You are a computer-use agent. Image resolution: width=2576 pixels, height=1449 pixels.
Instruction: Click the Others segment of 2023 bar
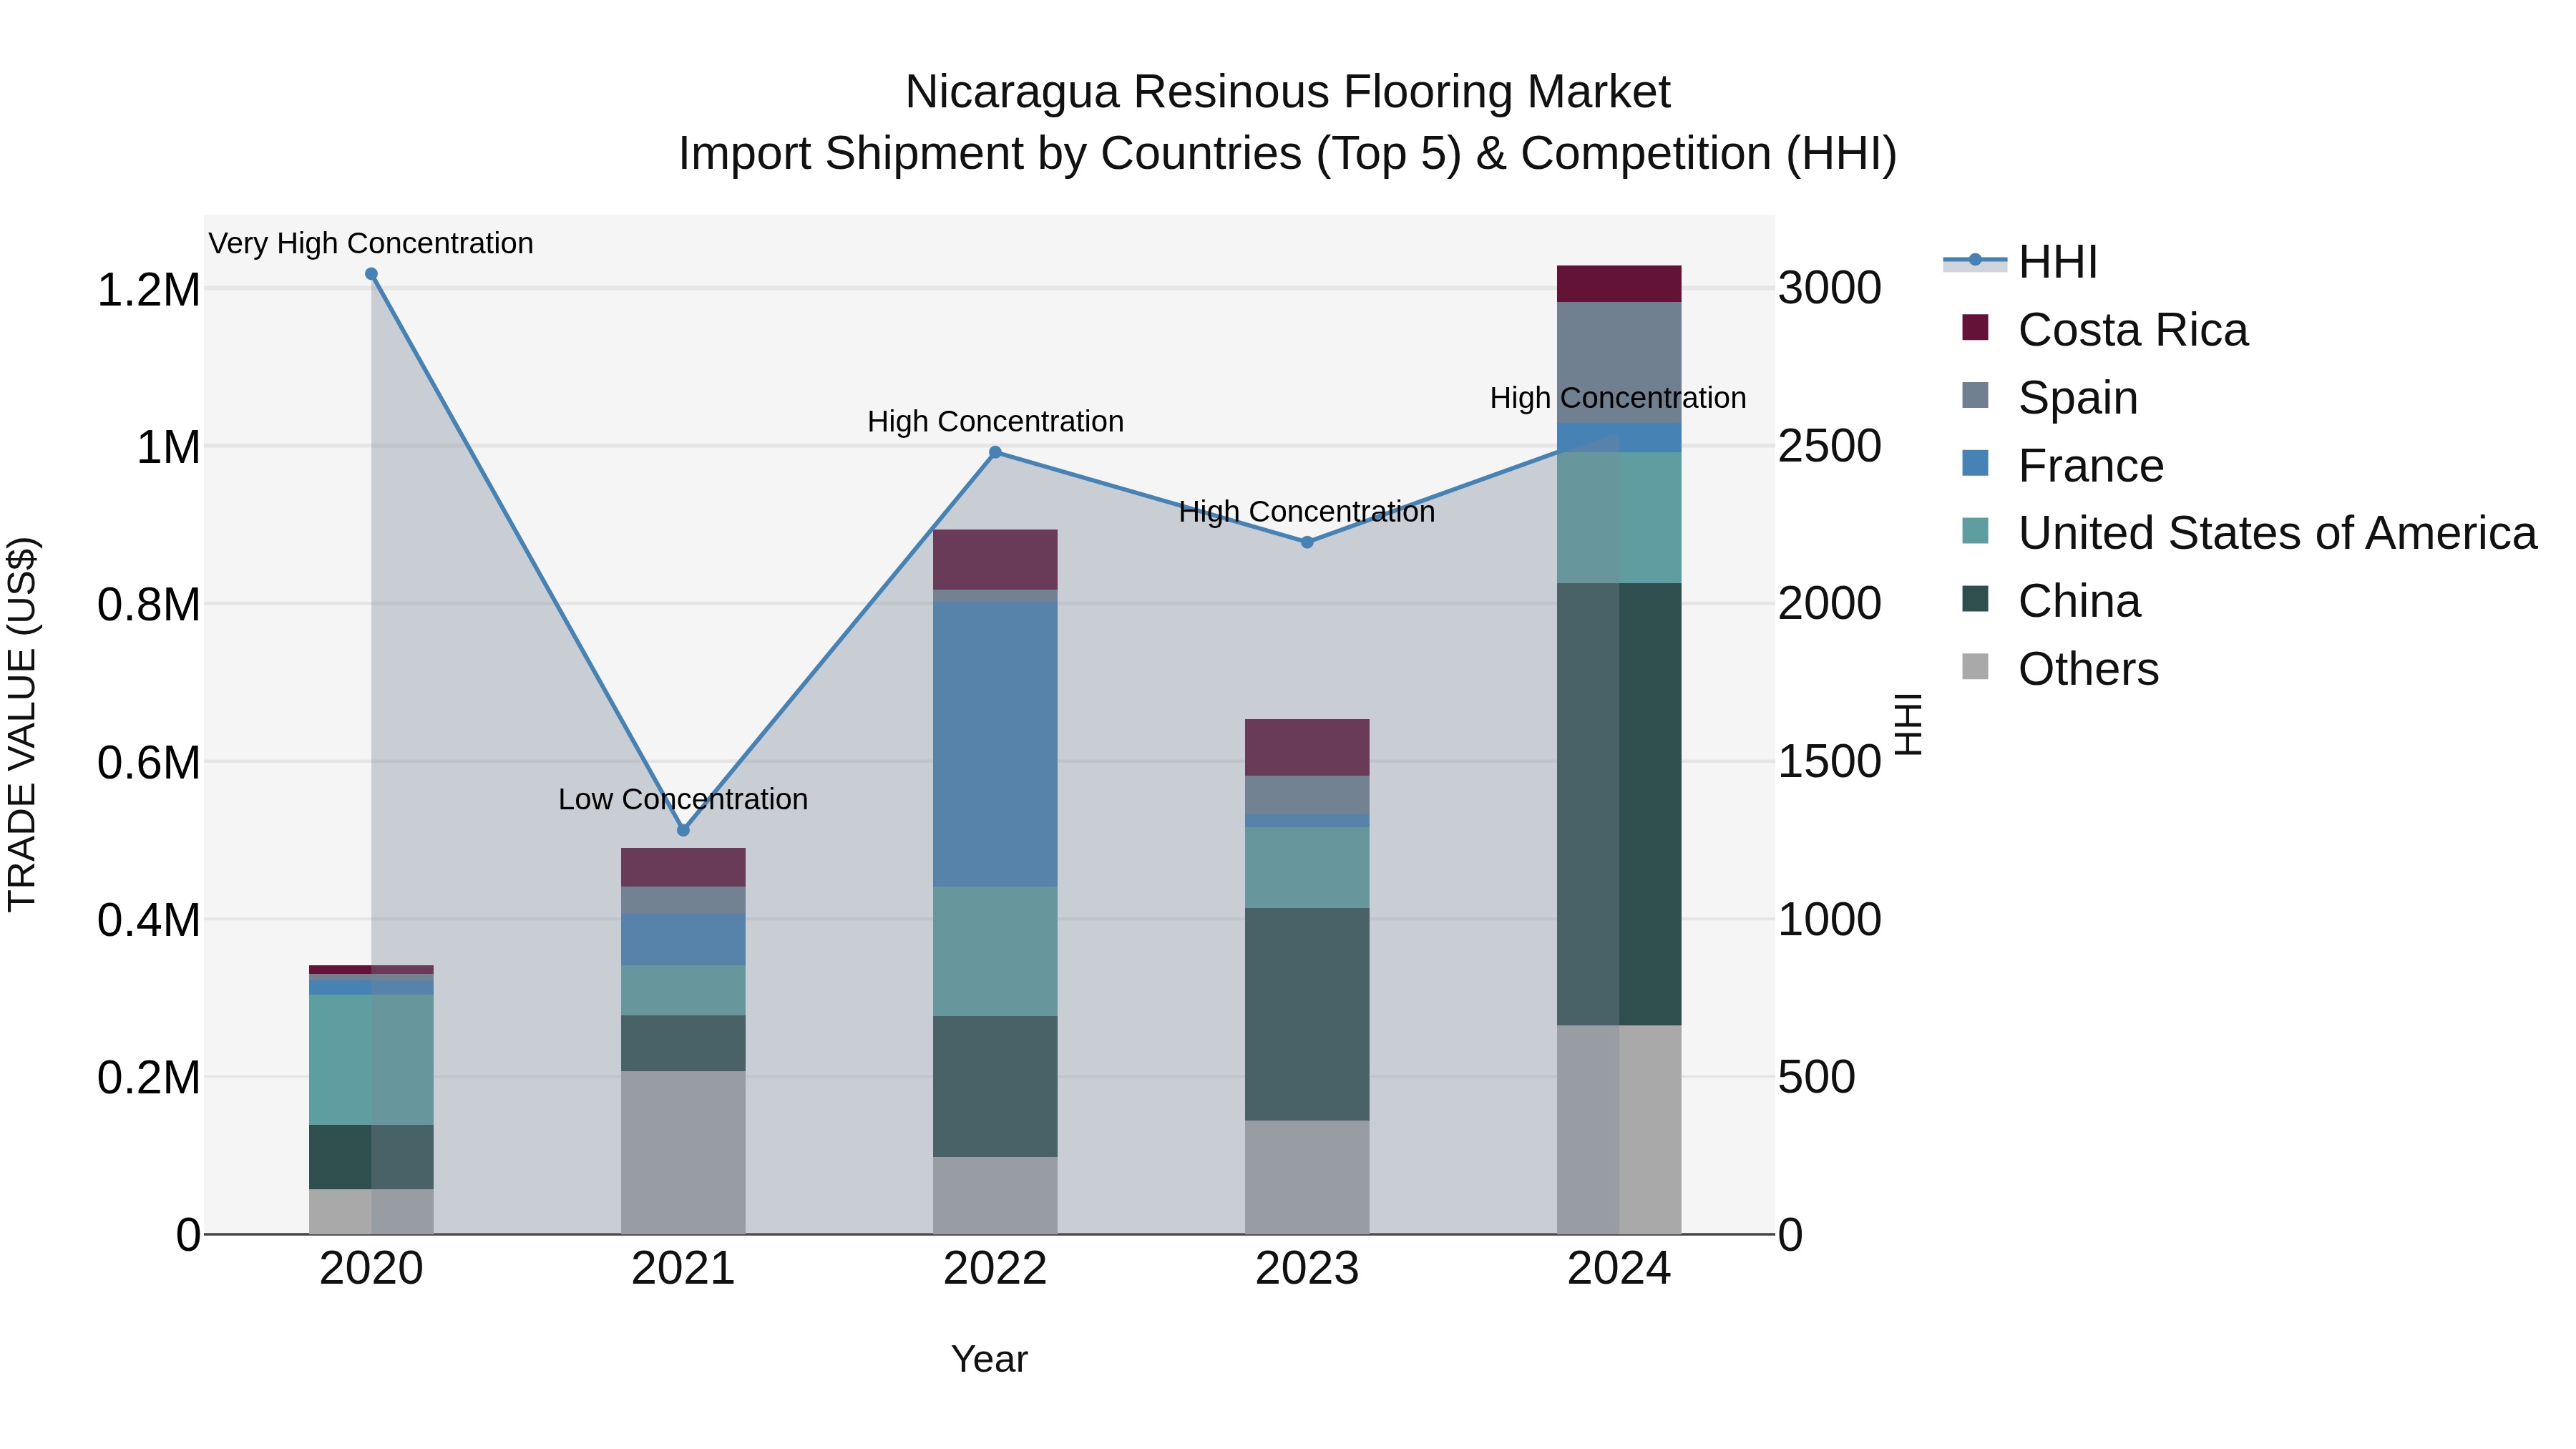1307,1177
